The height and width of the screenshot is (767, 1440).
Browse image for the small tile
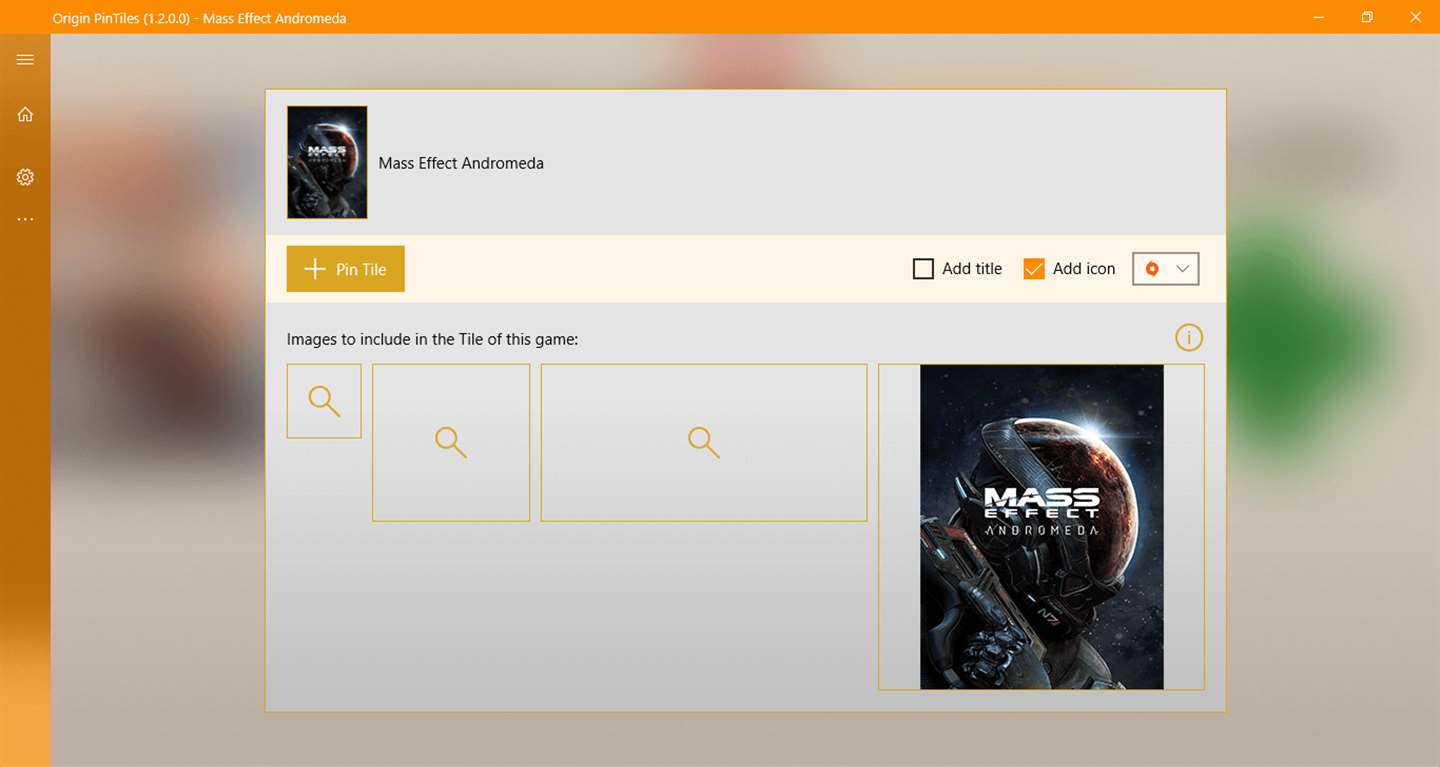pyautogui.click(x=324, y=401)
